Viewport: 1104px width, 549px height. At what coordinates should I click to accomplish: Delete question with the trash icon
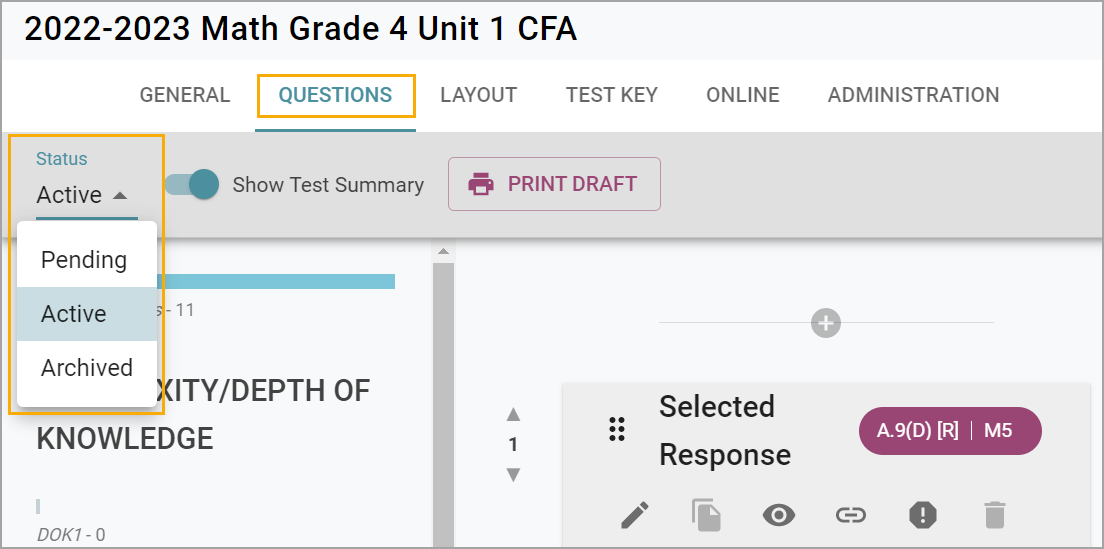994,515
